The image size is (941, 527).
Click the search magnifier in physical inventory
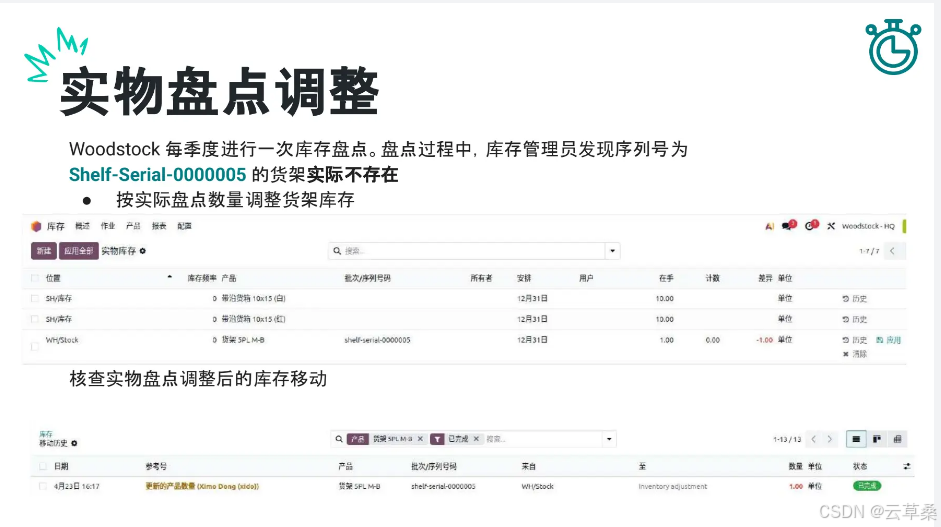[x=337, y=251]
